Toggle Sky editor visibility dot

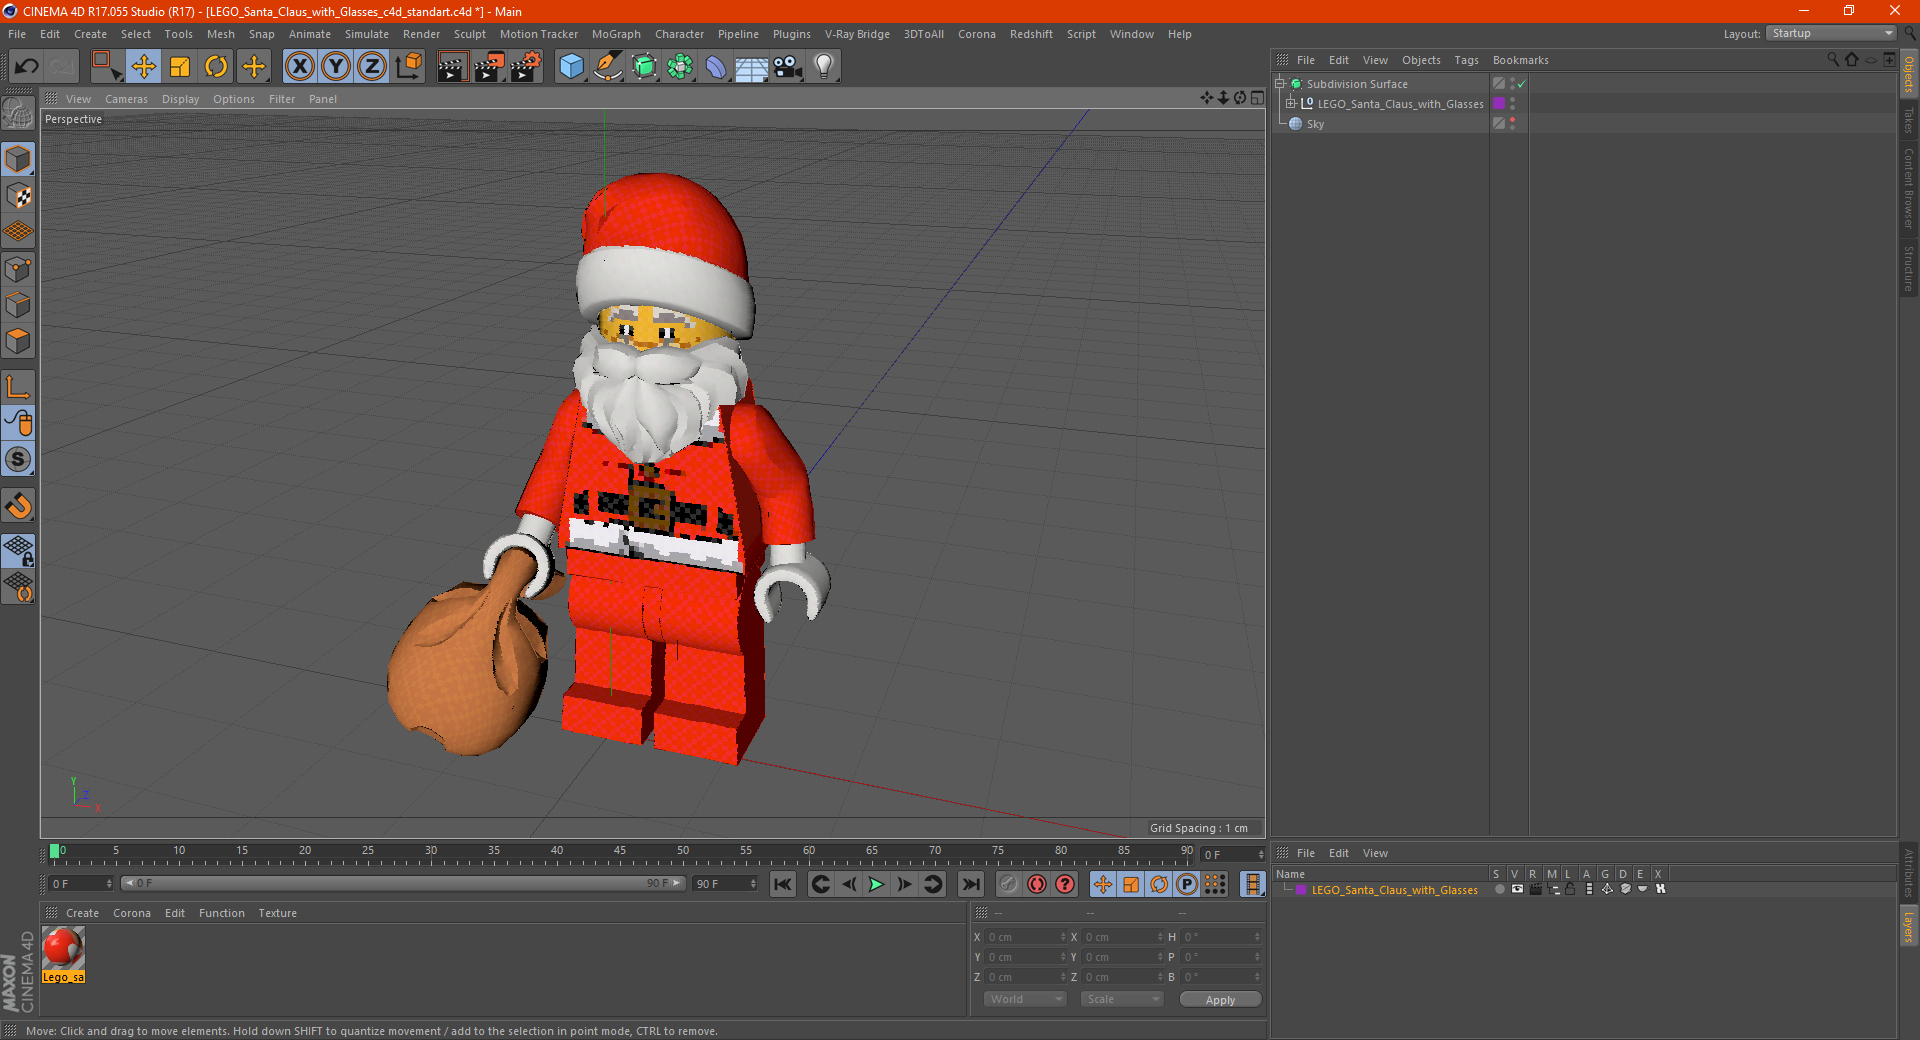pyautogui.click(x=1513, y=120)
